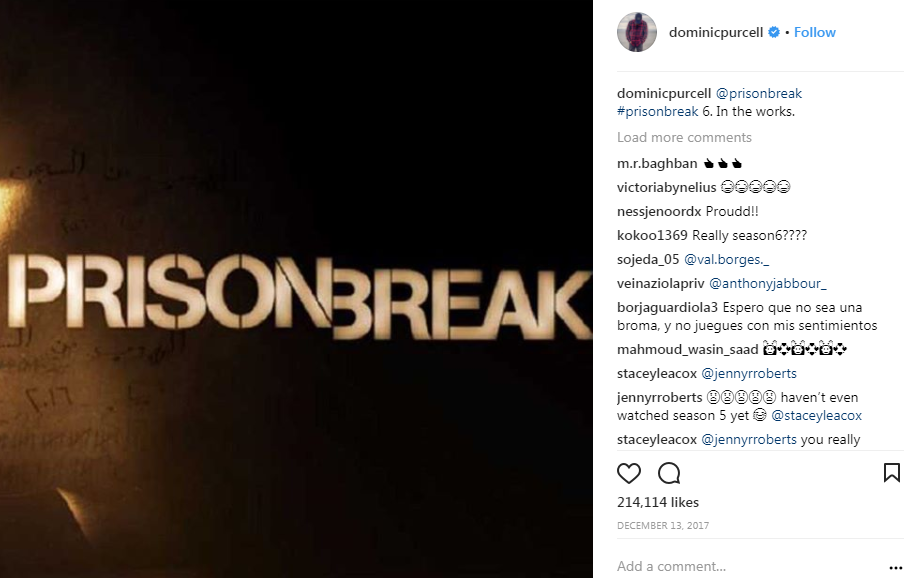Open the @prisonbreak mention in the caption
Screen dimensions: 909x578
click(759, 93)
